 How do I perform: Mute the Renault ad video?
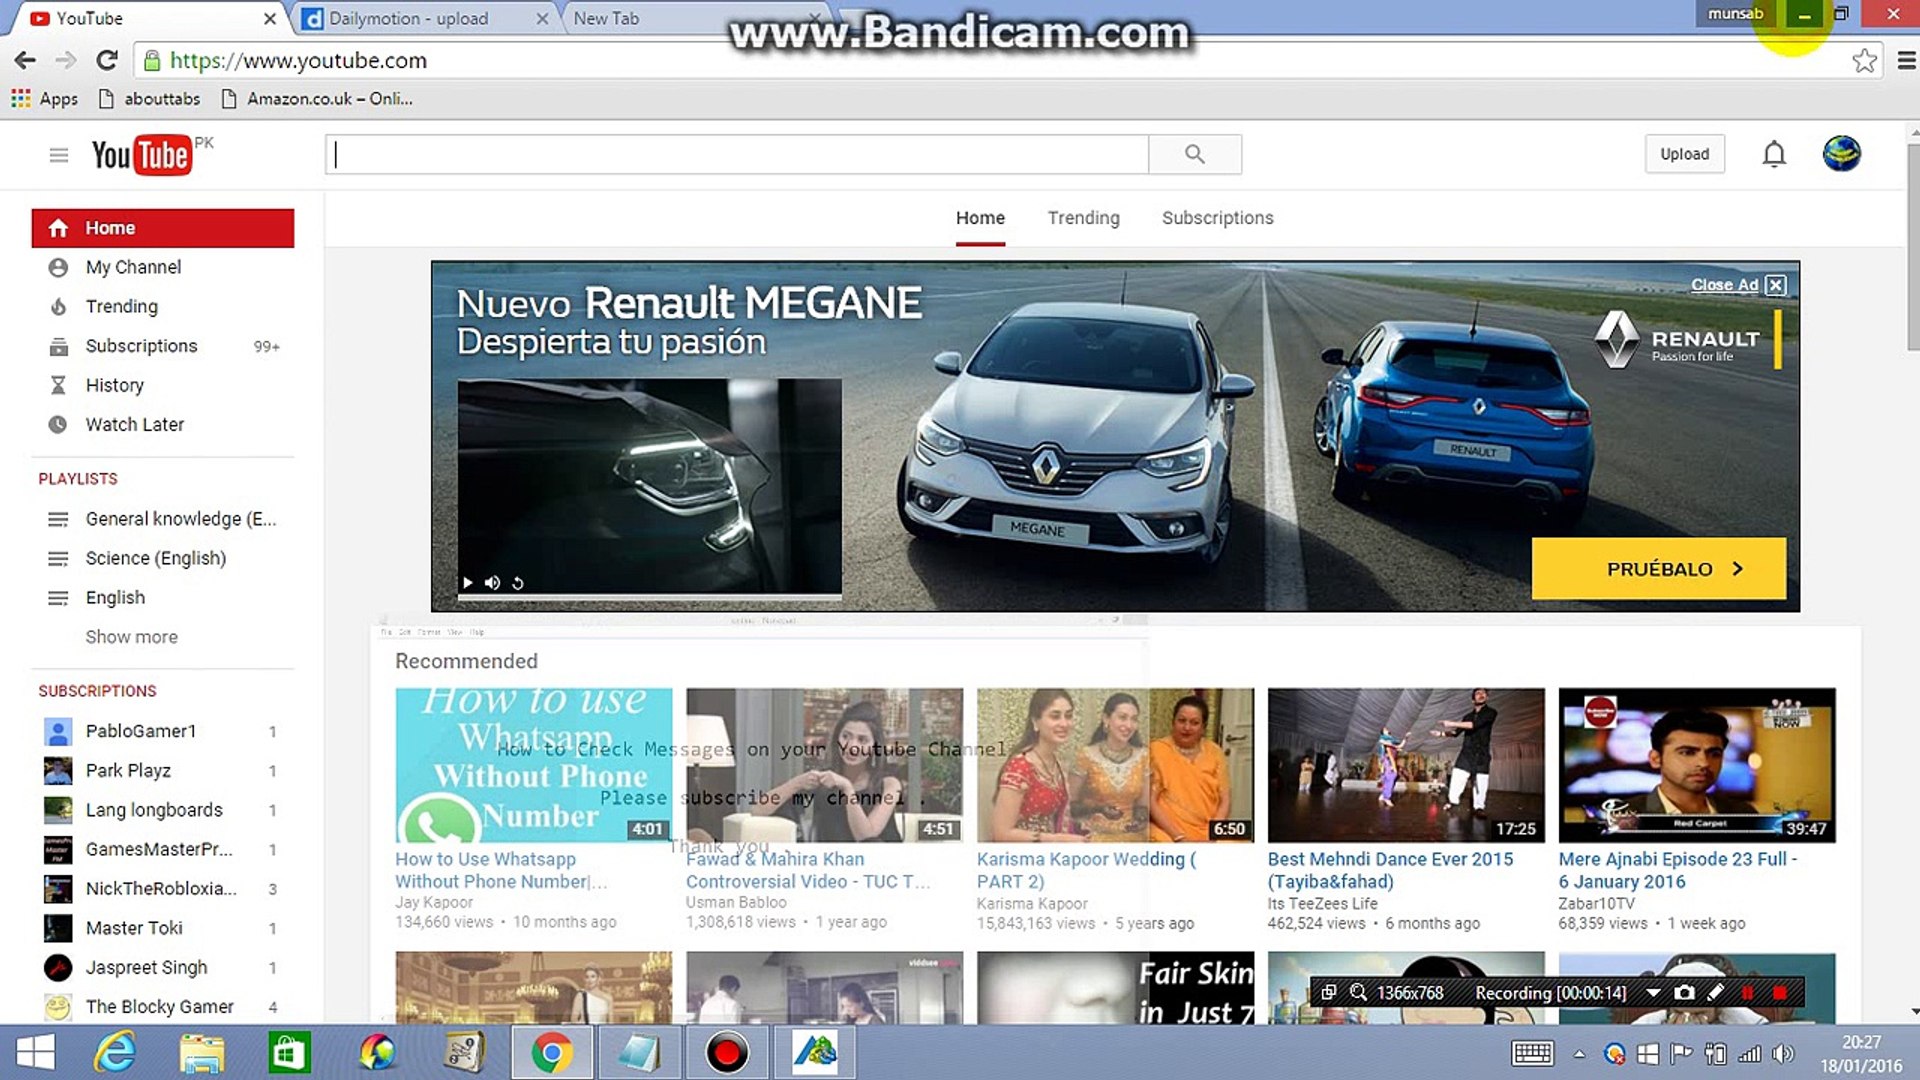tap(492, 583)
